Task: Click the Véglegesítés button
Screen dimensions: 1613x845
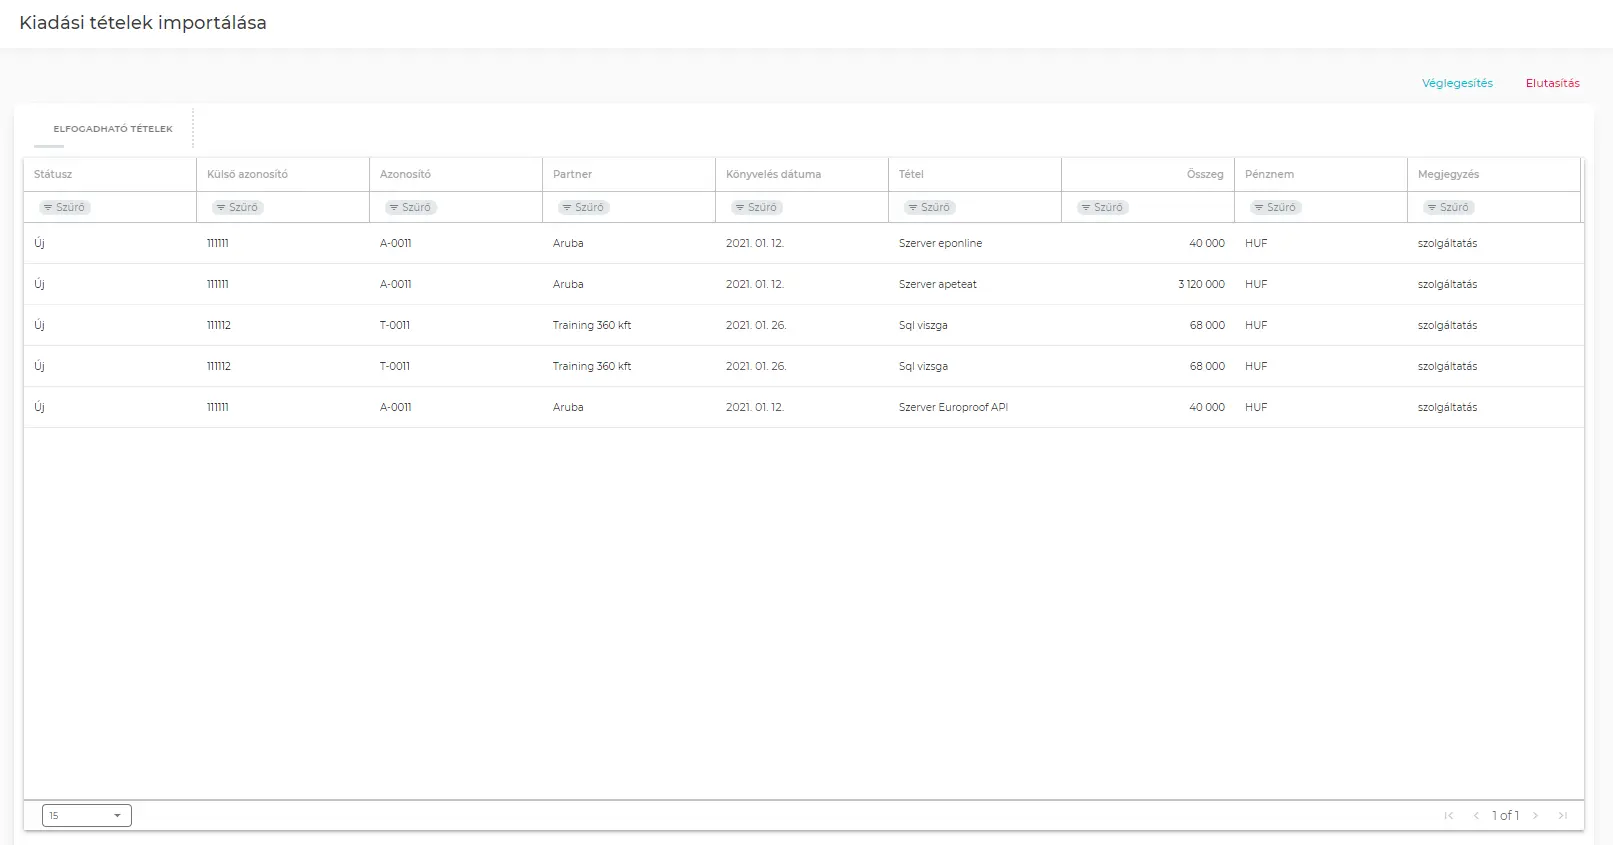Action: 1457,83
